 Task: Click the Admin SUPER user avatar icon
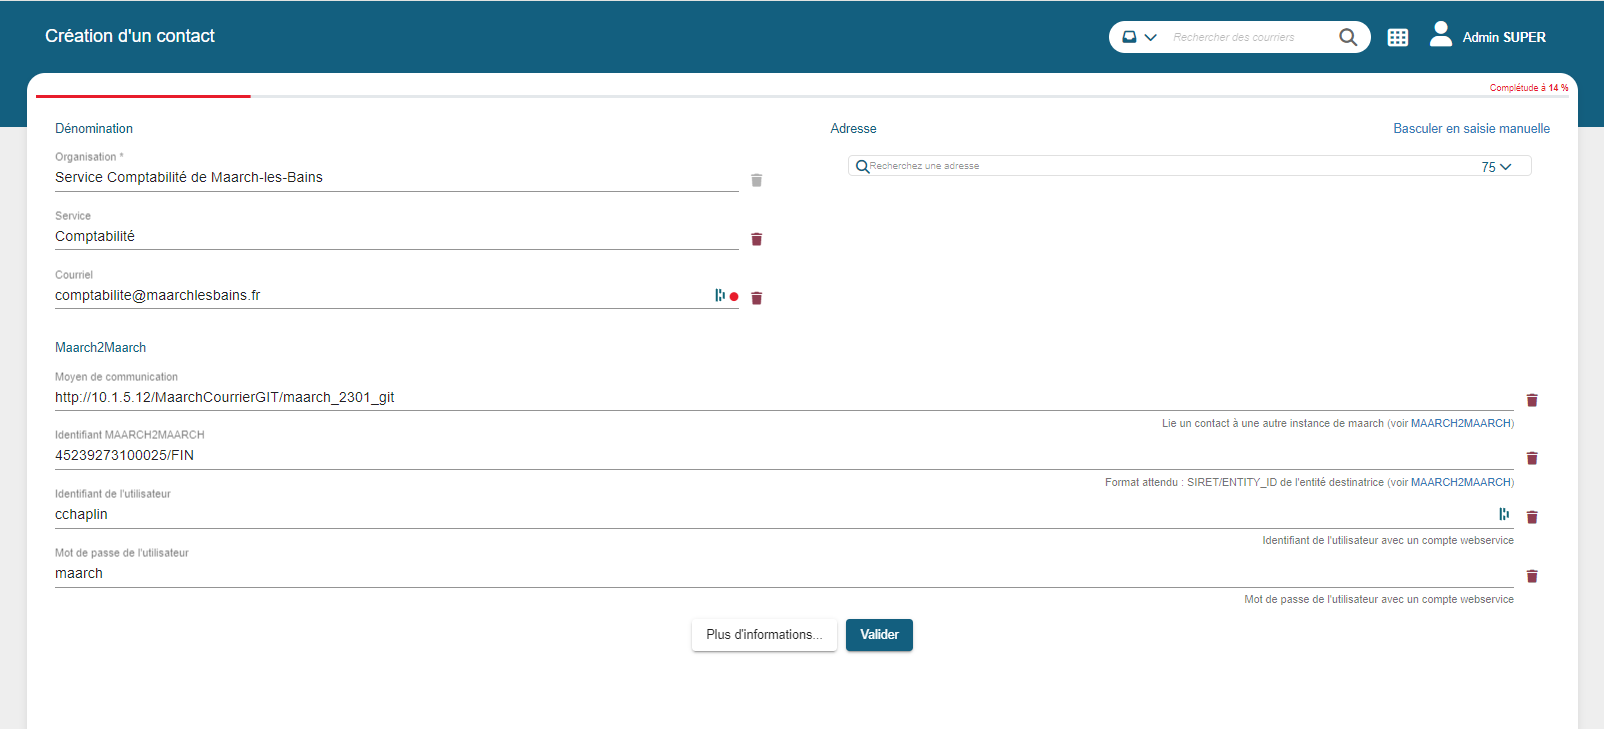(1440, 35)
